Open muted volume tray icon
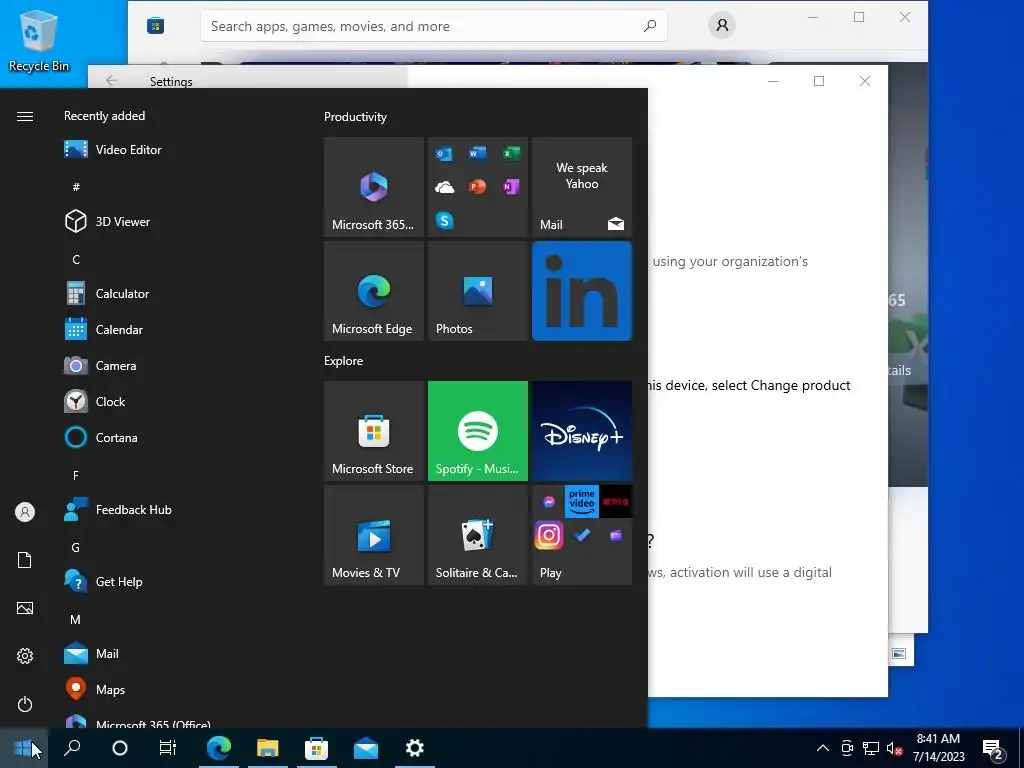The height and width of the screenshot is (768, 1024). pos(895,748)
